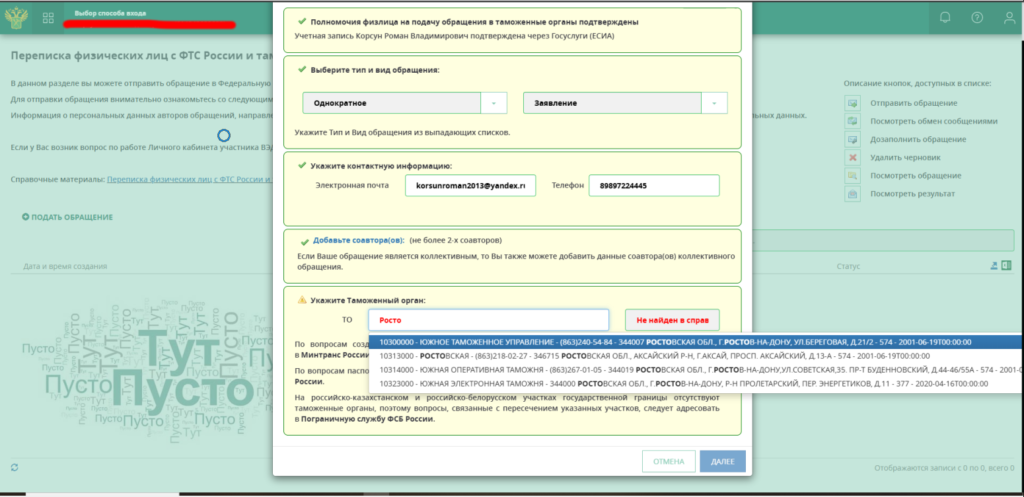Image resolution: width=1024 pixels, height=497 pixels.
Task: Select 10300000 Южное таможенное управление option
Action: tap(696, 342)
